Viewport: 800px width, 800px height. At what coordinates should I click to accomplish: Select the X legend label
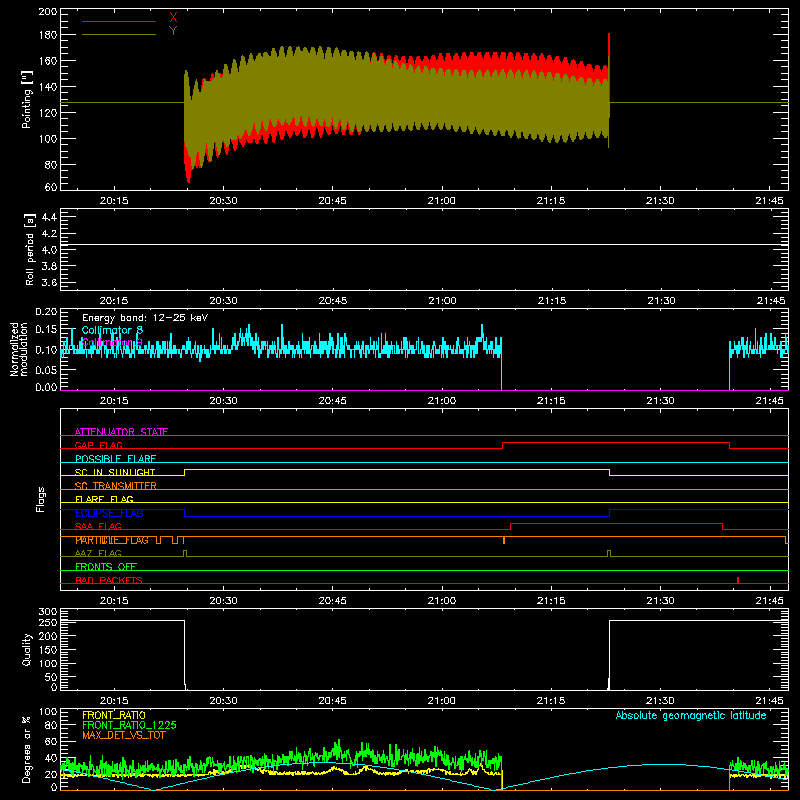click(173, 18)
